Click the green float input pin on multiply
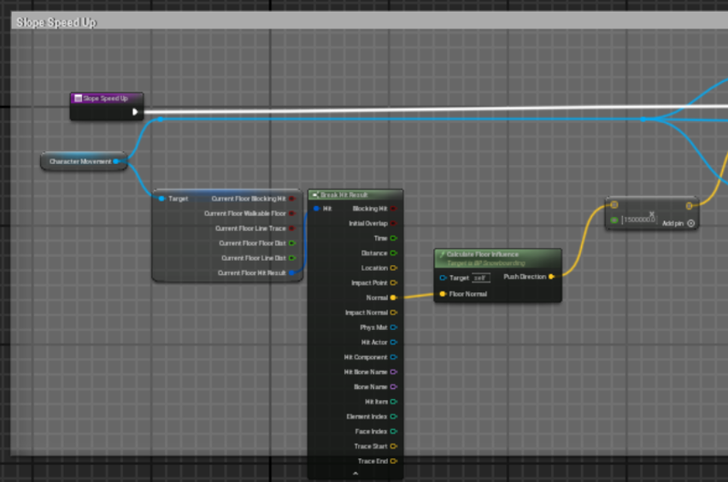Screen dimensions: 728x482 (614, 220)
